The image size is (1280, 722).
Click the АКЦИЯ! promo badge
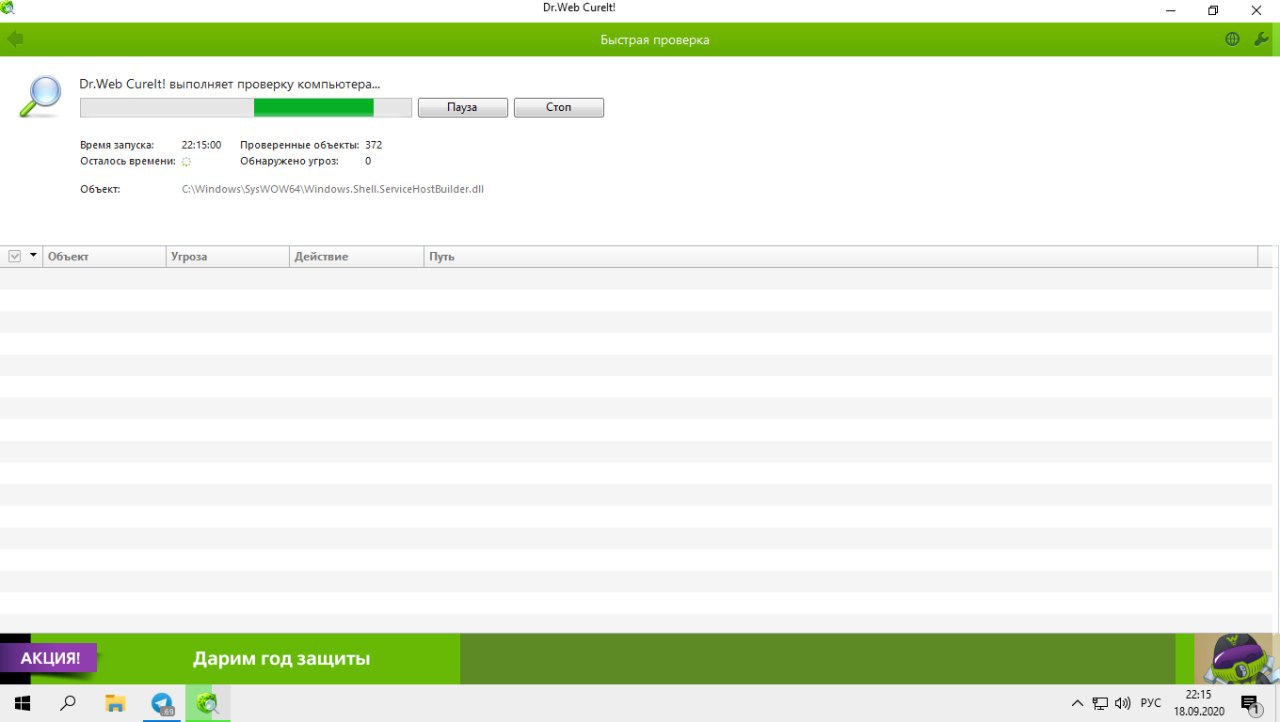point(49,658)
